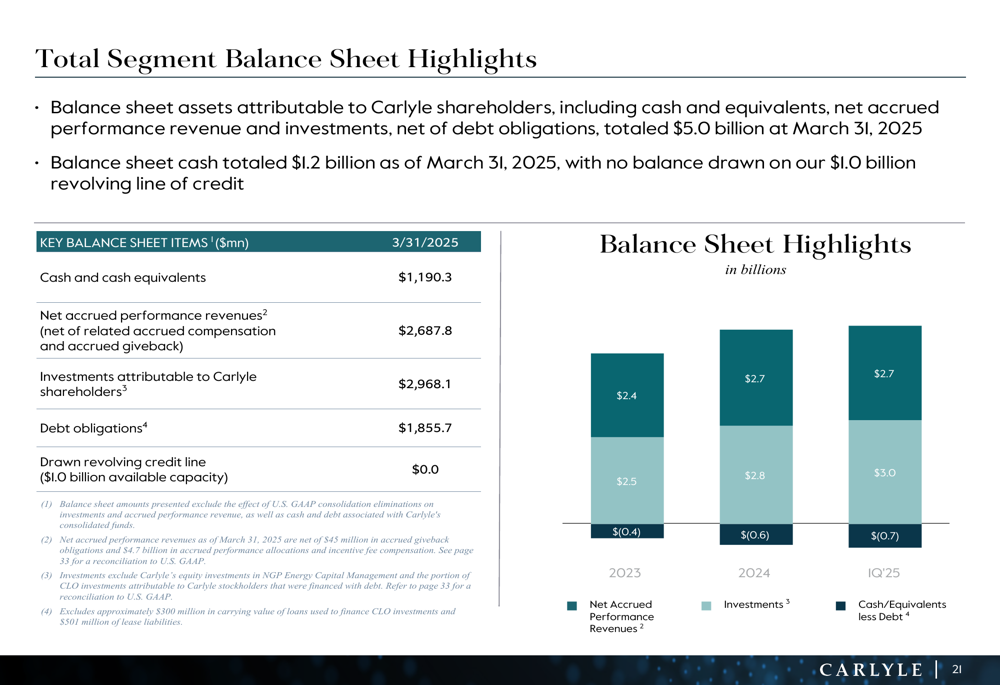The height and width of the screenshot is (685, 1000).
Task: Select the 'in billions' chart subtitle
Action: [755, 270]
